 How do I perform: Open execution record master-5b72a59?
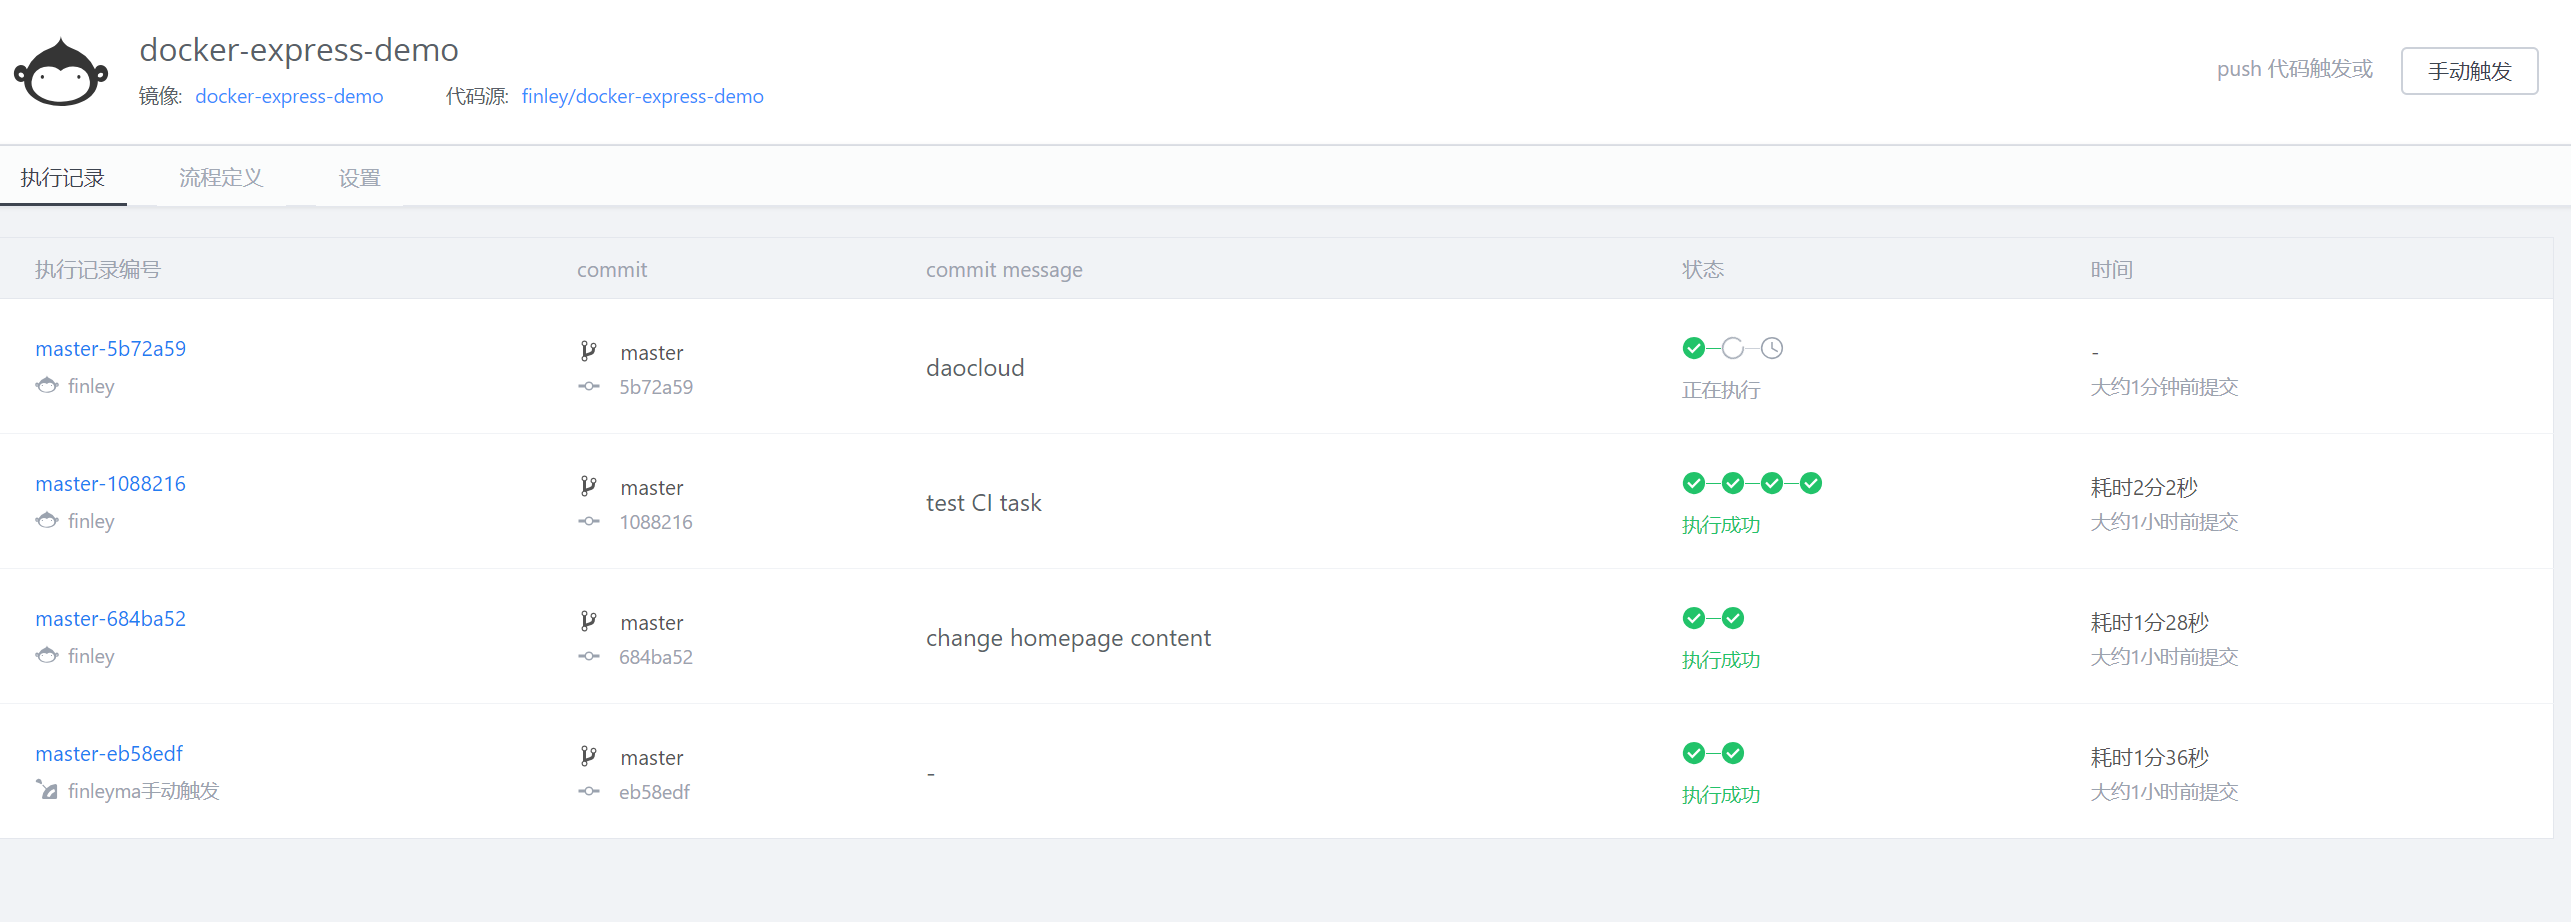111,349
